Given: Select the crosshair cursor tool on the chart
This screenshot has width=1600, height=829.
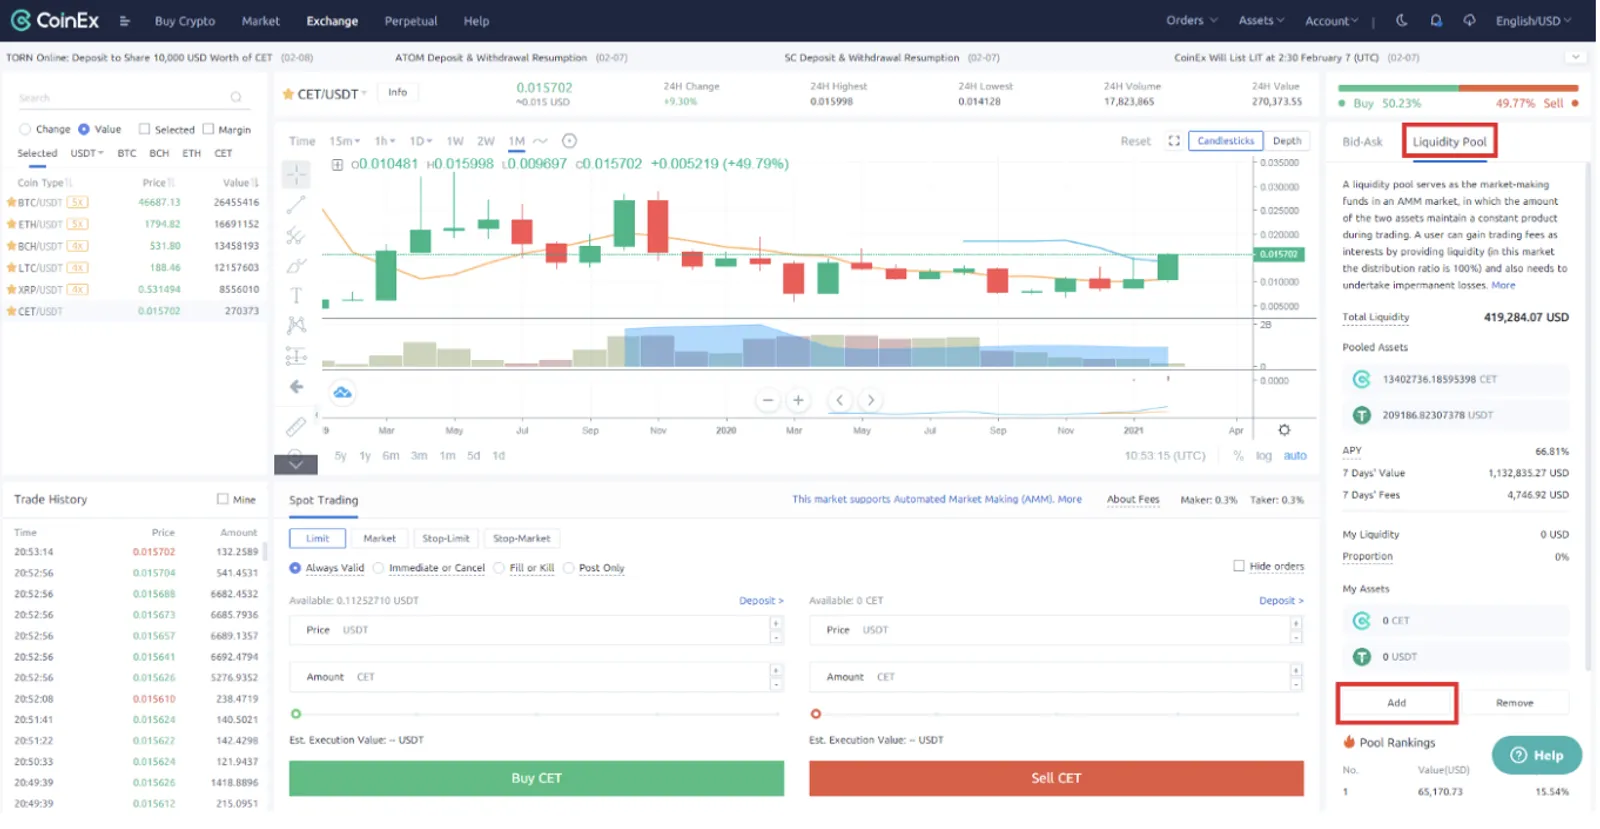Looking at the screenshot, I should (x=296, y=174).
